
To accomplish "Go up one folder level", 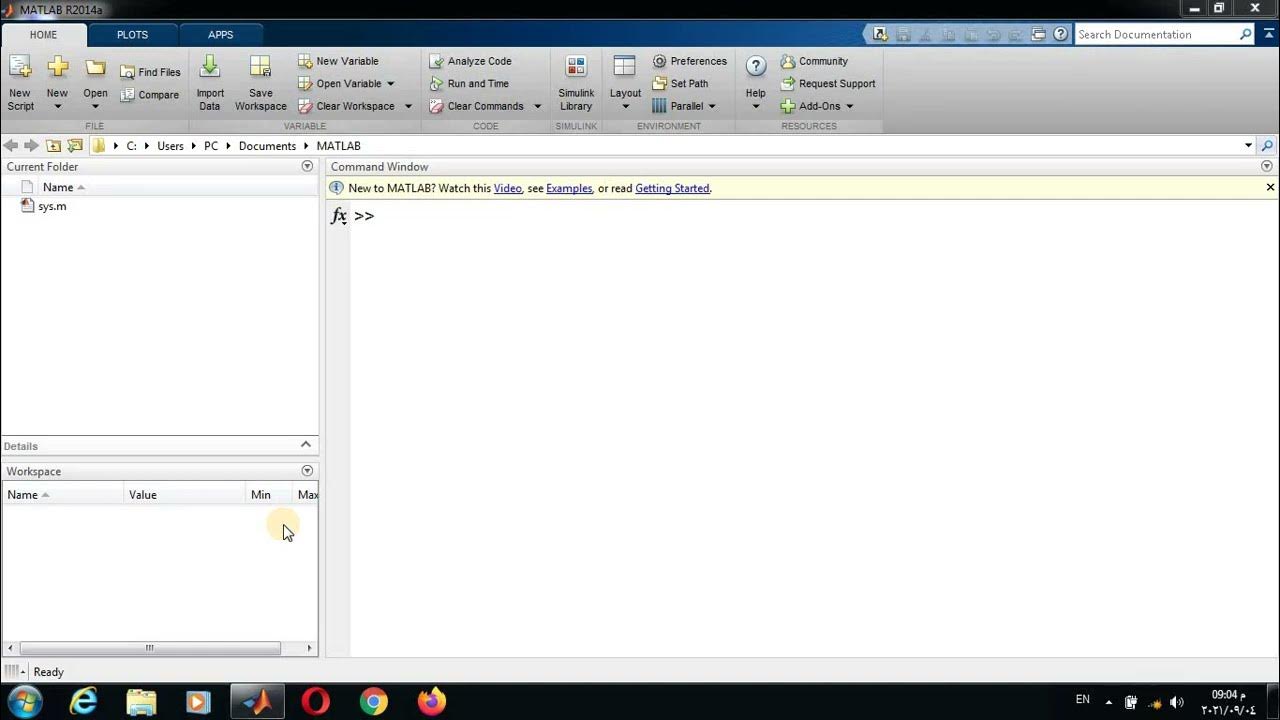I will [x=53, y=146].
